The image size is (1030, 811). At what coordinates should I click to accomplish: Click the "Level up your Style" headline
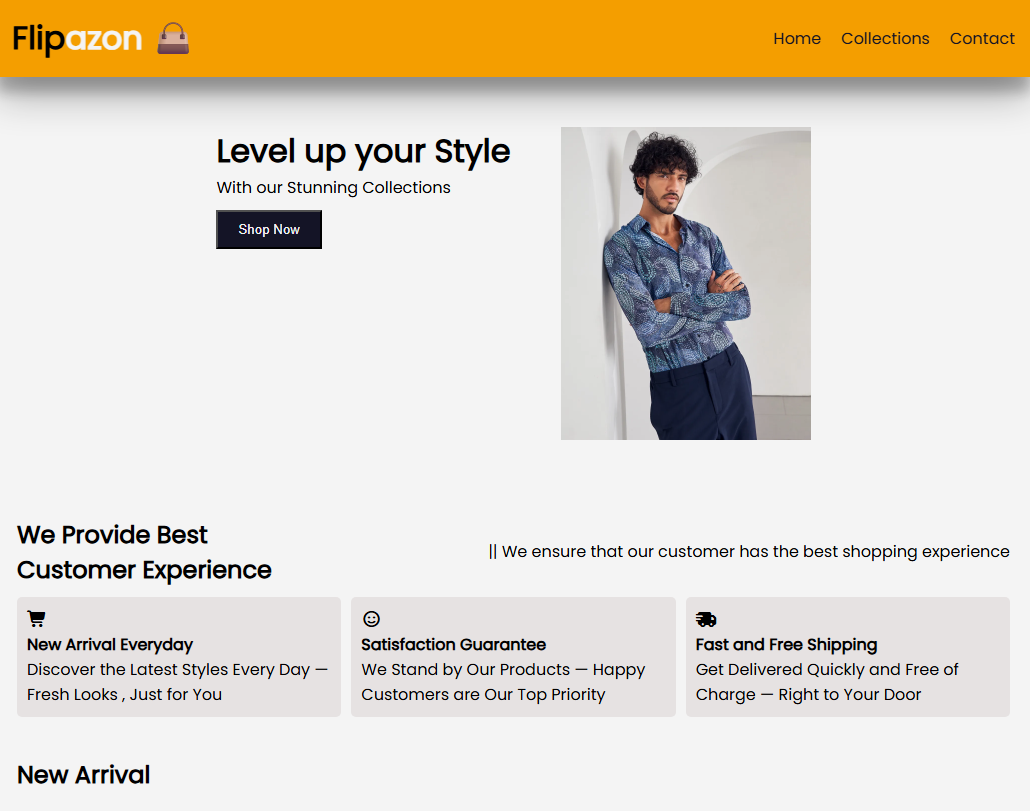(x=363, y=152)
